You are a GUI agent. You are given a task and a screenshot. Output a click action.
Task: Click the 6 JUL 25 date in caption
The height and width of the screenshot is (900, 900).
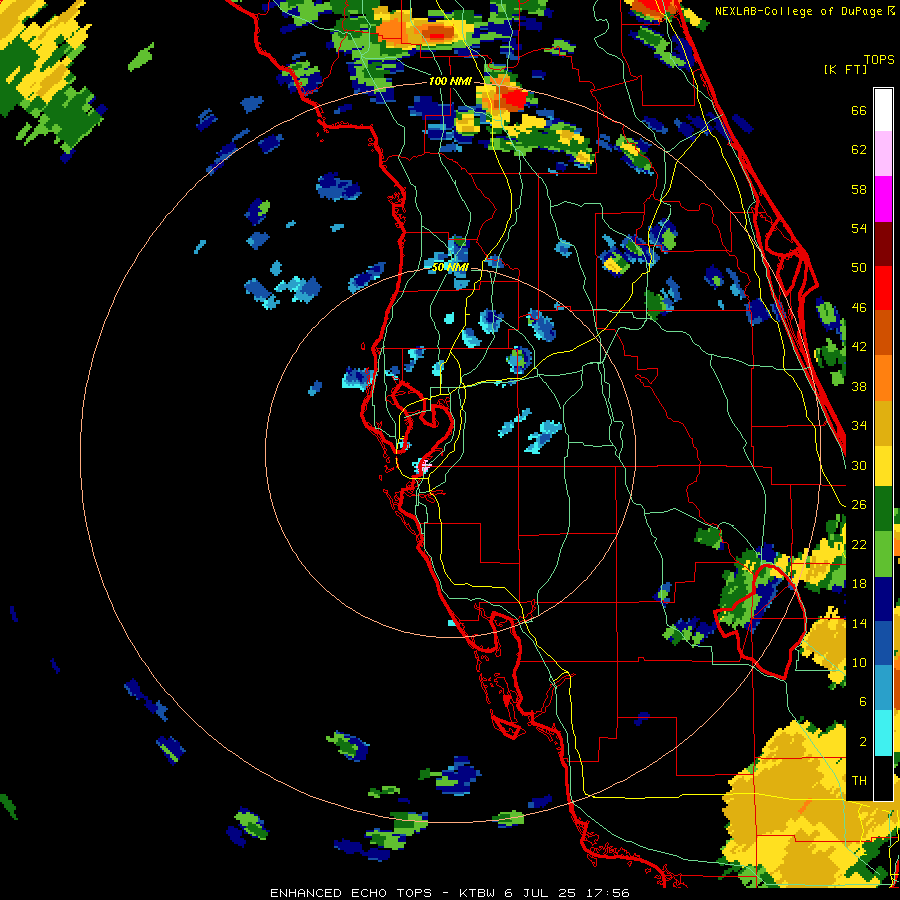[542, 893]
